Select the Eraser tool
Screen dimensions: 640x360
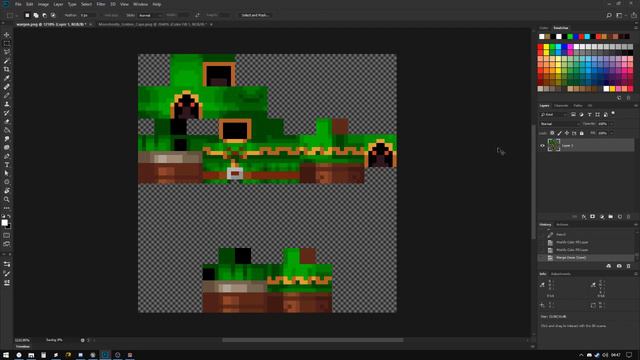pyautogui.click(x=7, y=121)
